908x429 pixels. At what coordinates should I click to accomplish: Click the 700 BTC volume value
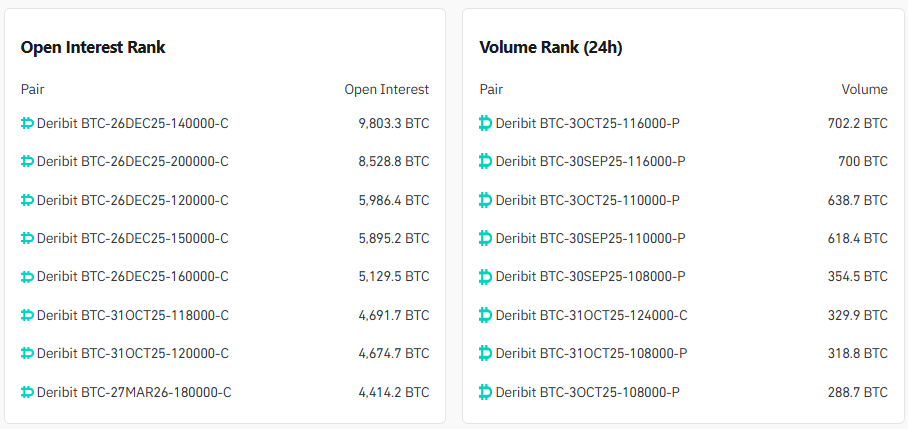(863, 162)
